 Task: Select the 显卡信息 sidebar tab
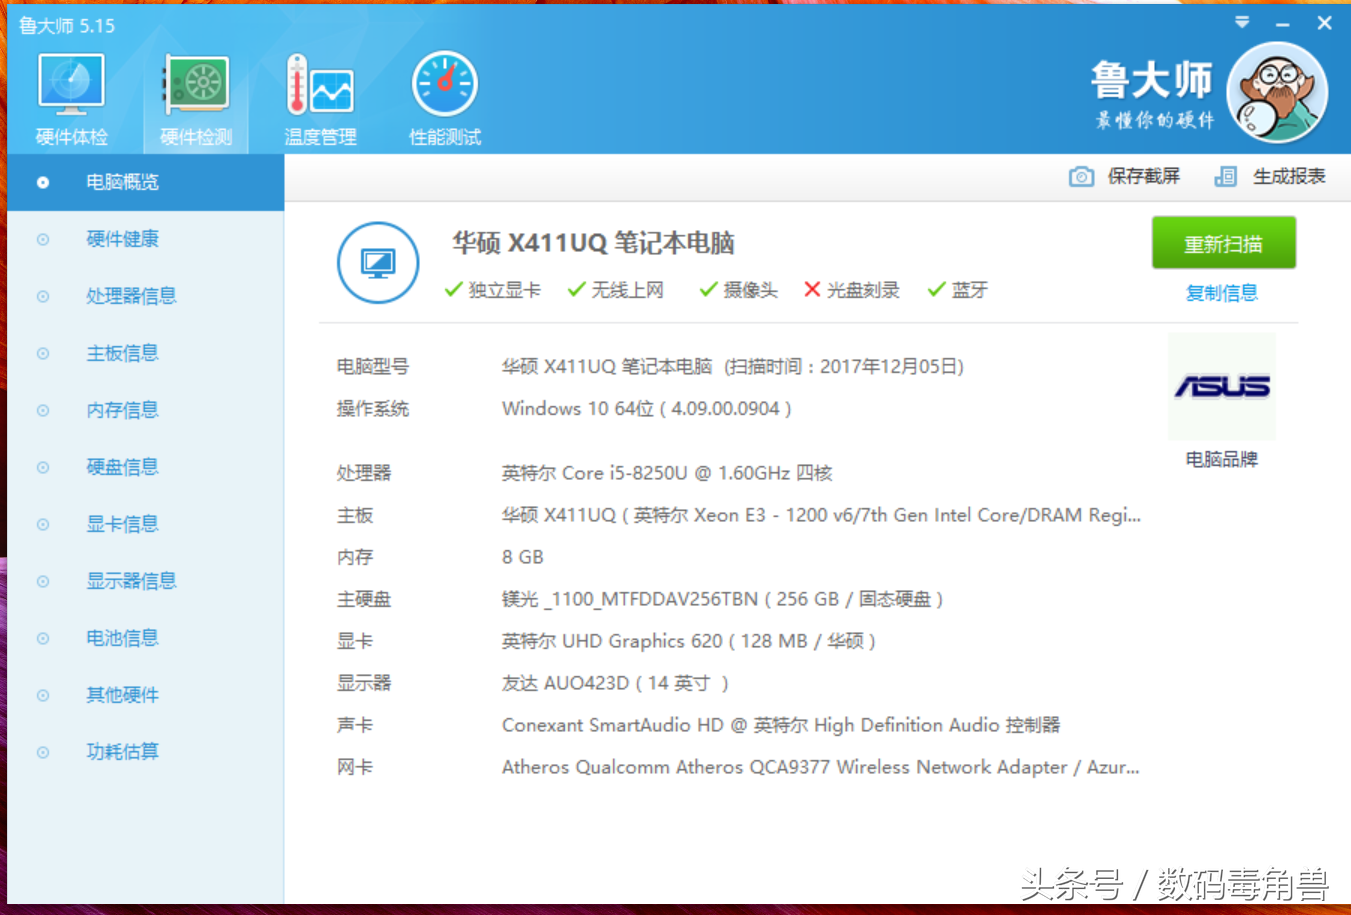point(146,524)
